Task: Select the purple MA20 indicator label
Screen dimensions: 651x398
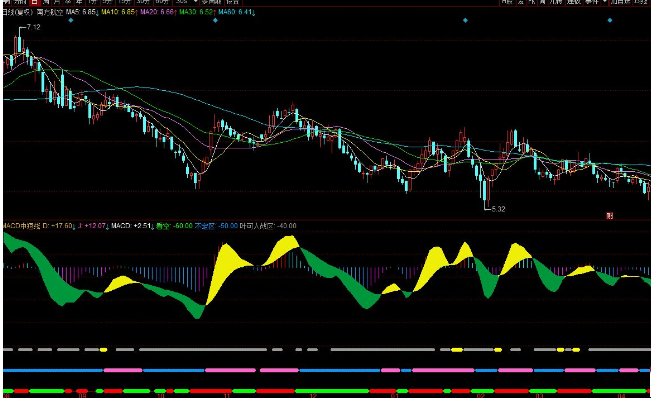Action: pyautogui.click(x=158, y=12)
